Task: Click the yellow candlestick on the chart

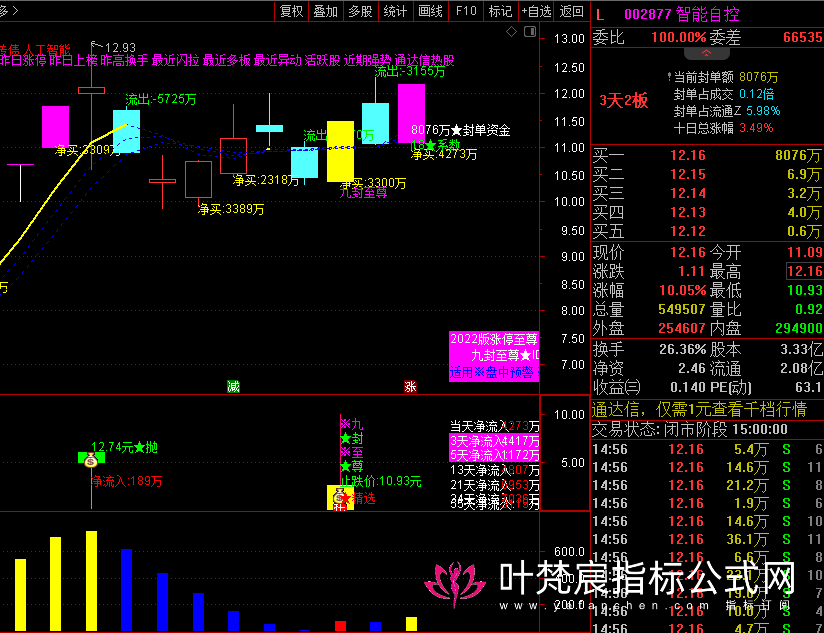Action: [x=341, y=151]
